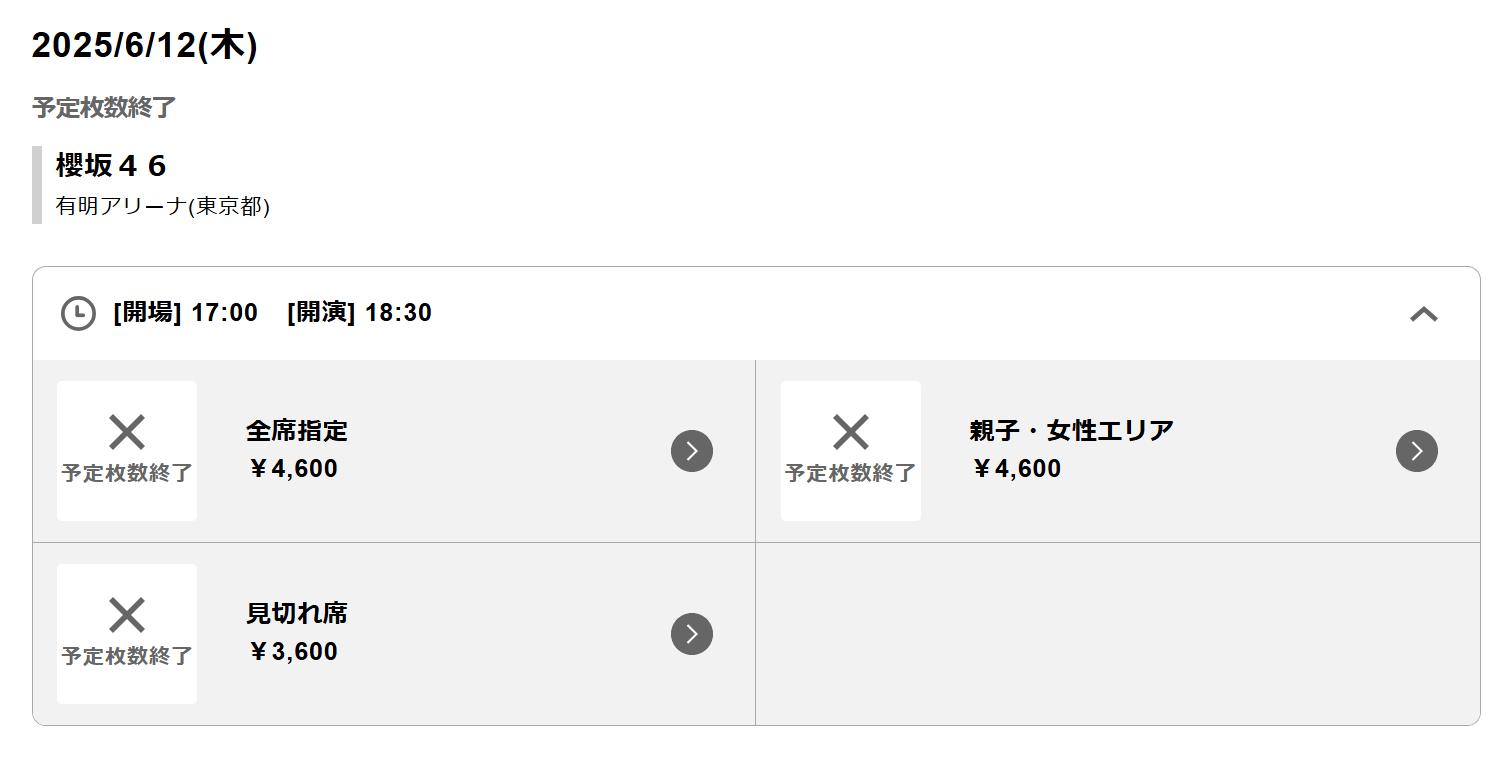Select the 全席指定 seat type label

pos(297,431)
